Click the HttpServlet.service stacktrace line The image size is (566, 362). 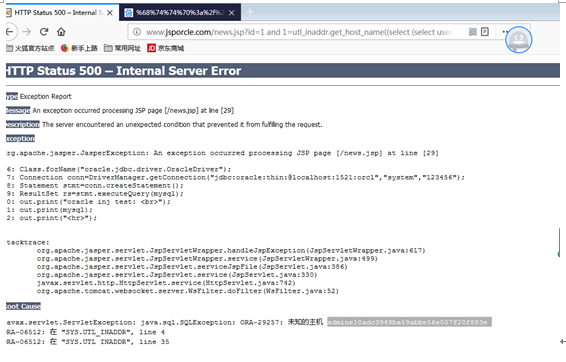(166, 283)
